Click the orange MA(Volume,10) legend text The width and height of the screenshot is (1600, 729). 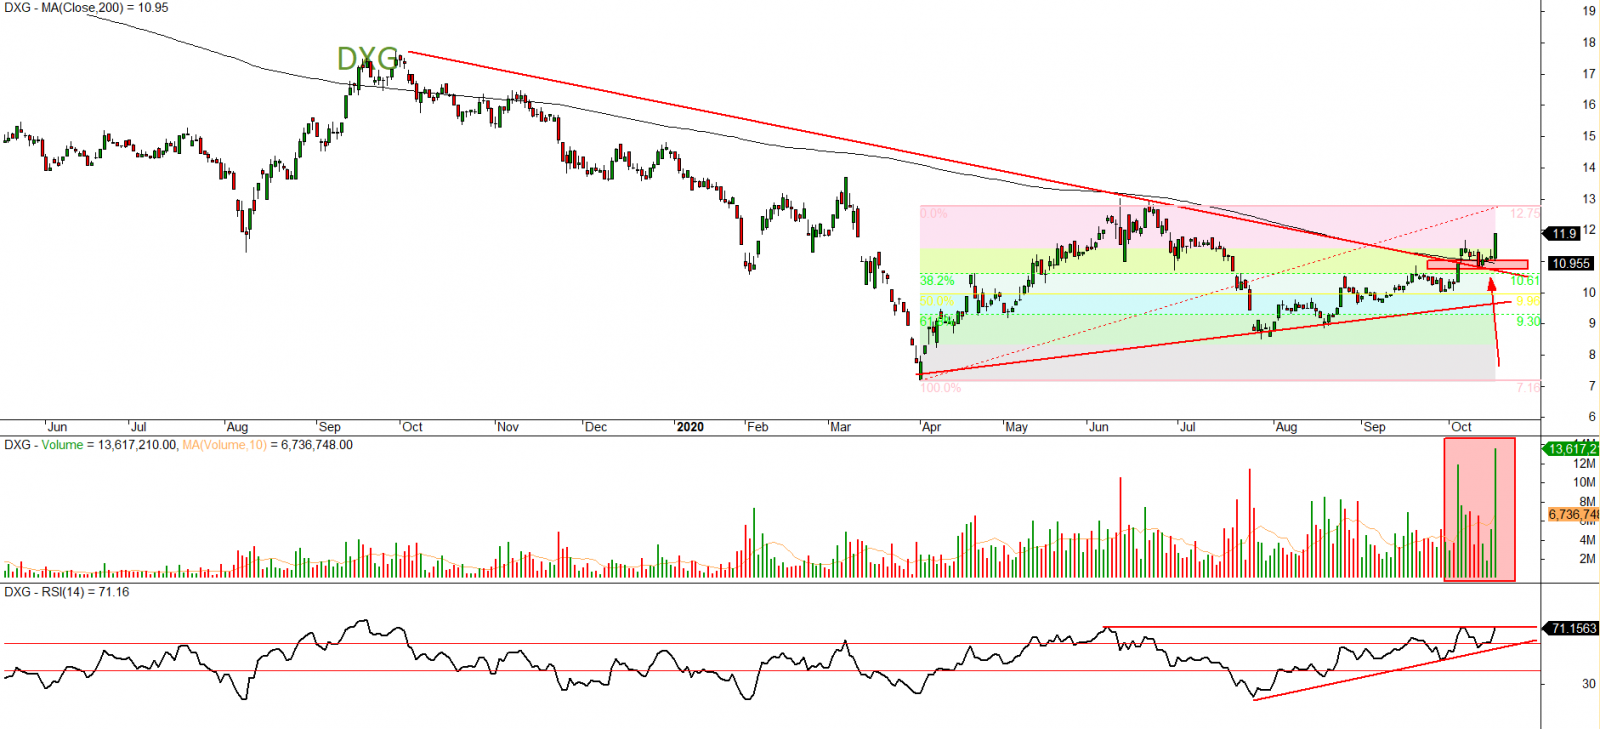click(267, 445)
